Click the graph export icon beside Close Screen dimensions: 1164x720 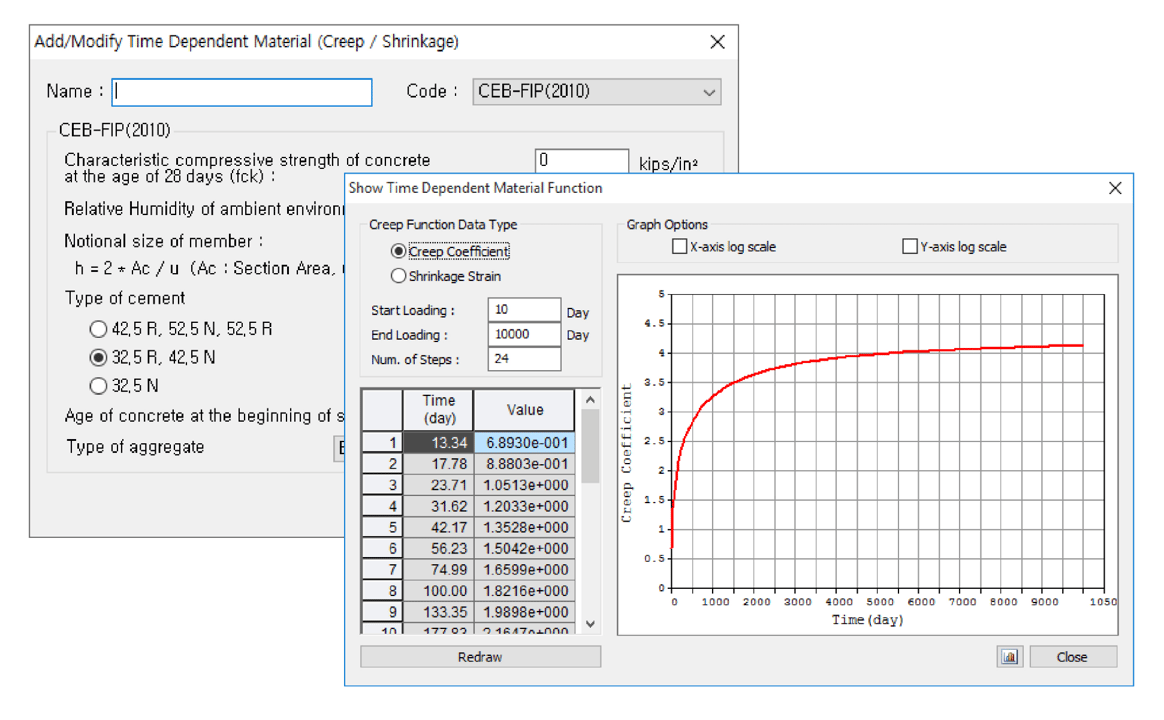pos(1009,657)
